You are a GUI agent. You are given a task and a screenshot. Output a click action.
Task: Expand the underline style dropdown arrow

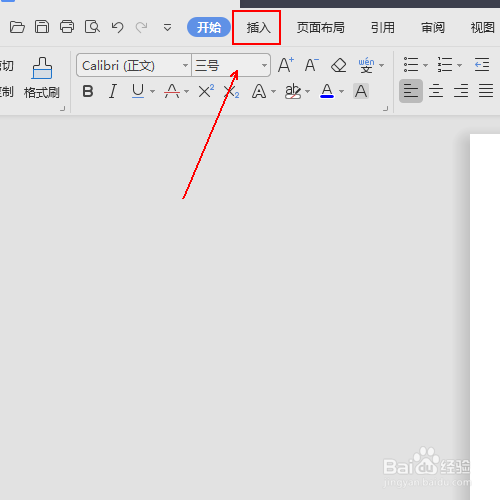point(153,91)
